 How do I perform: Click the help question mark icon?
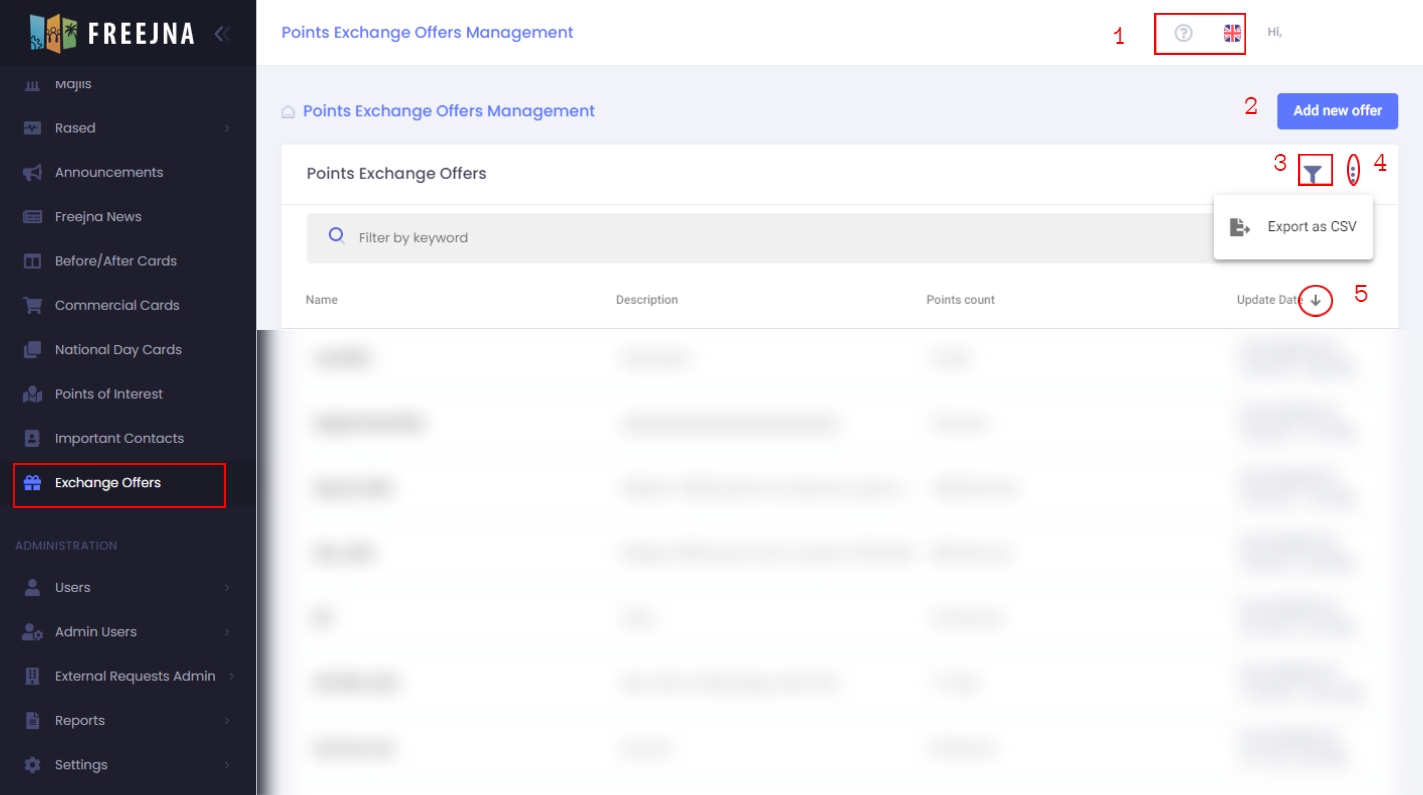[1183, 33]
